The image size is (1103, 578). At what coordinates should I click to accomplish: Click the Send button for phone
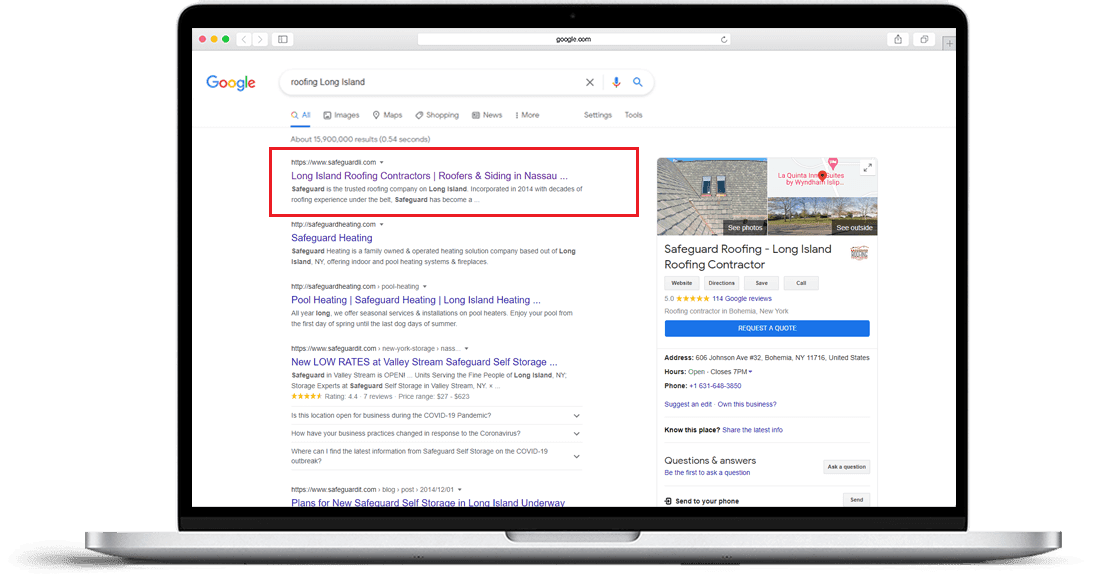pos(856,500)
